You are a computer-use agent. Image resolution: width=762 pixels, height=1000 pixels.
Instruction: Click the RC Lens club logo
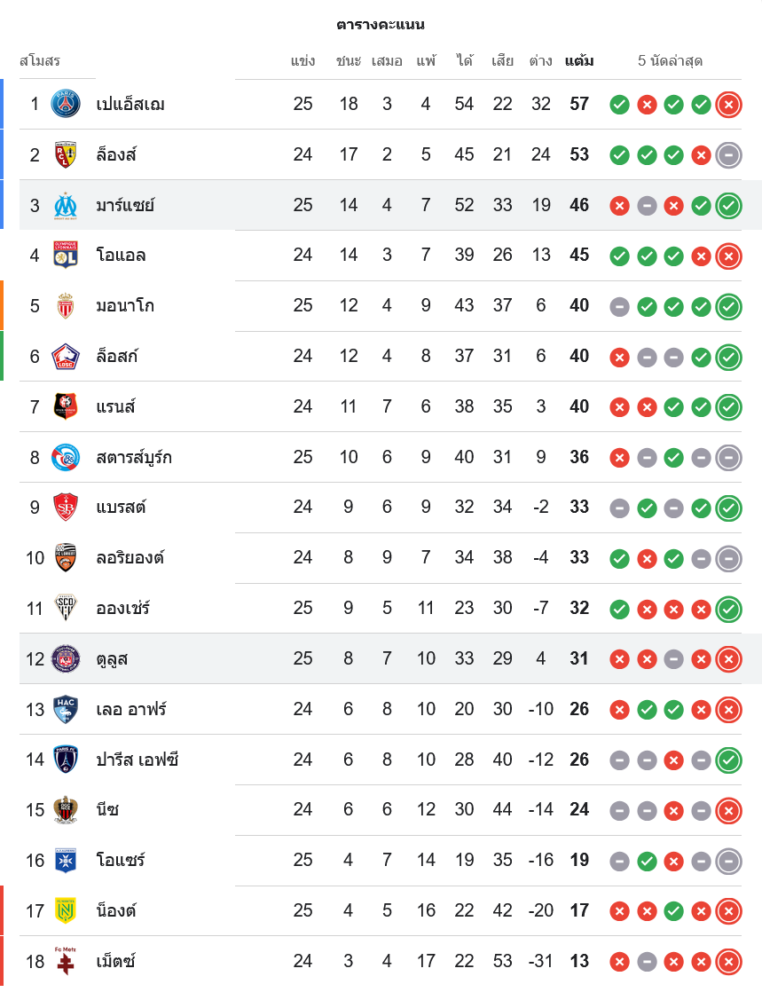tap(66, 155)
